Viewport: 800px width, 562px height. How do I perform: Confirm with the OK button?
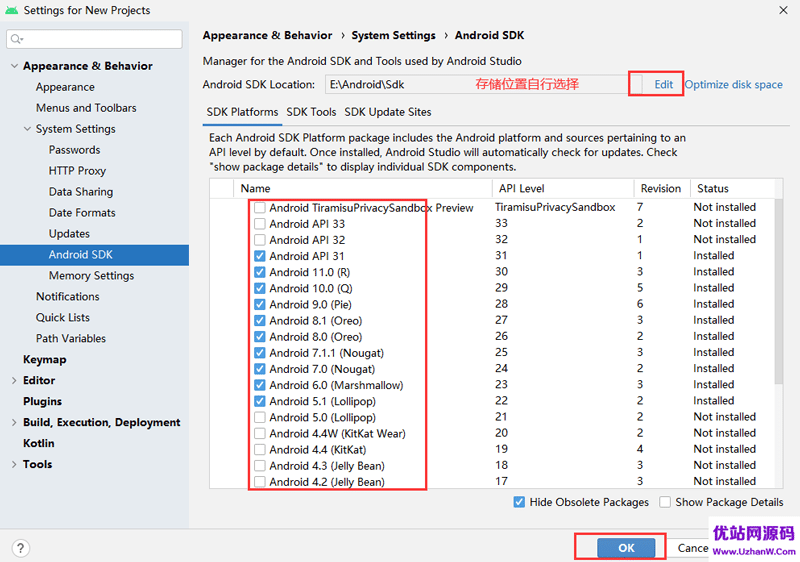coord(626,548)
